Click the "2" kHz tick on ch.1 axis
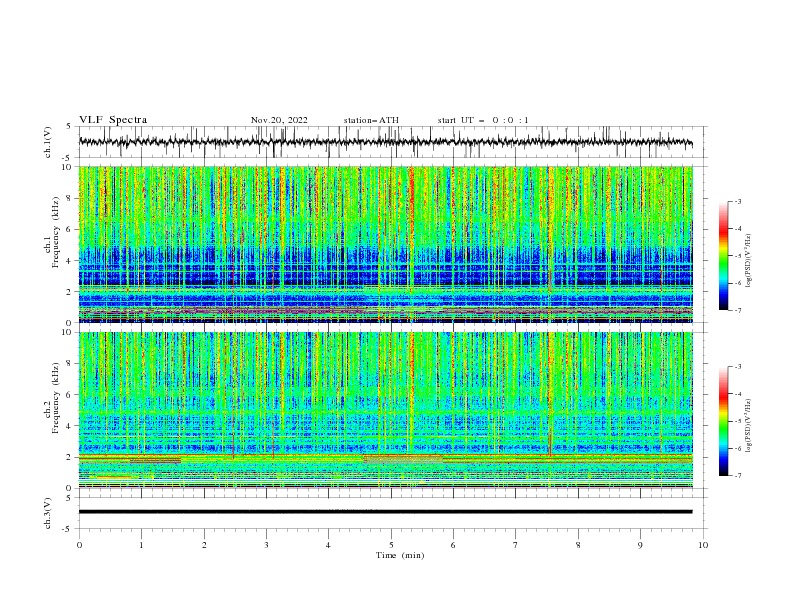This screenshot has width=792, height=612. click(70, 292)
